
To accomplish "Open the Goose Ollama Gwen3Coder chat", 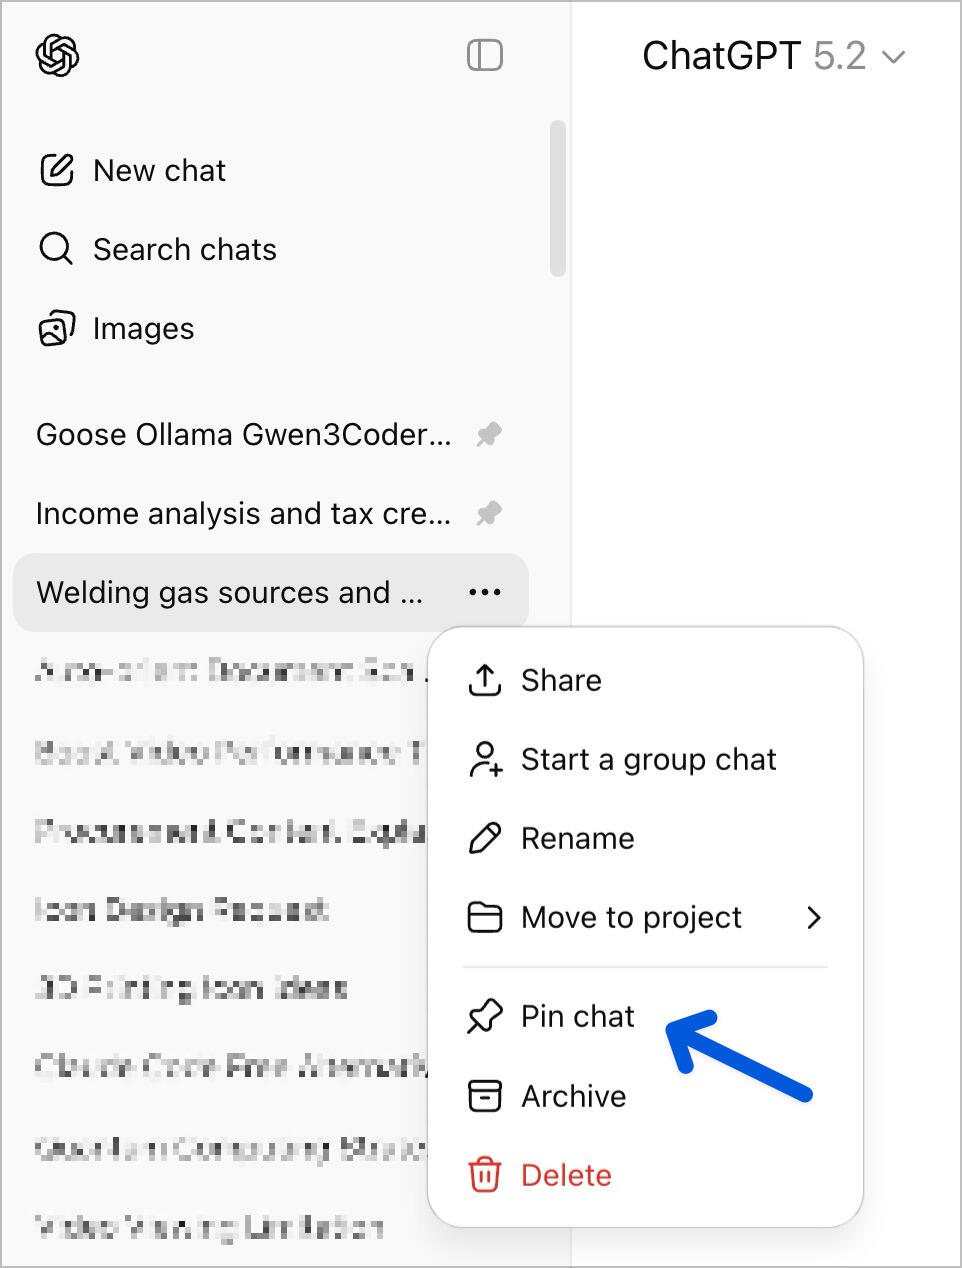I will click(x=243, y=435).
